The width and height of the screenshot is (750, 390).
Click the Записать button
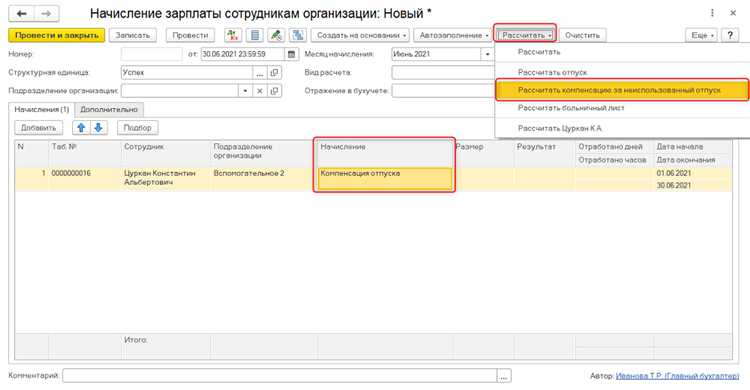(x=132, y=35)
